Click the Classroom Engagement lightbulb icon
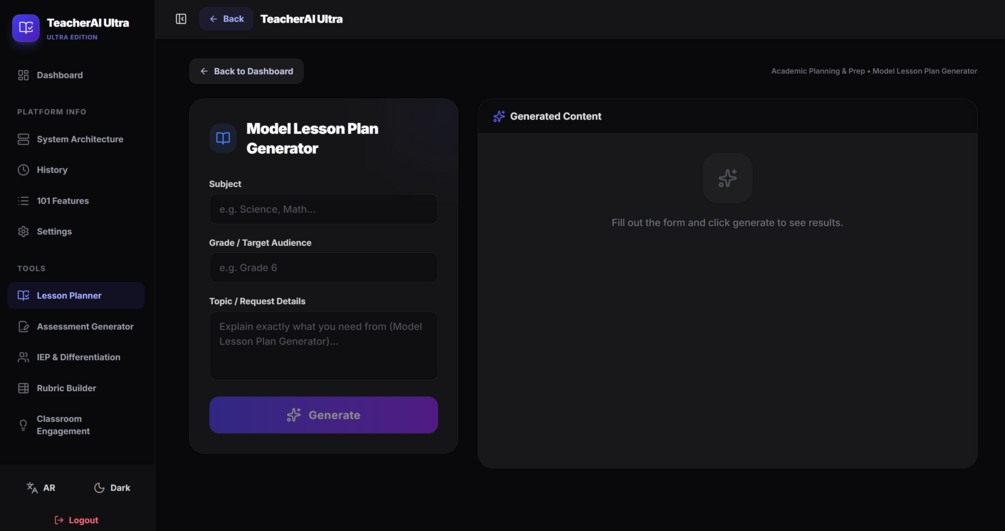 (x=23, y=425)
